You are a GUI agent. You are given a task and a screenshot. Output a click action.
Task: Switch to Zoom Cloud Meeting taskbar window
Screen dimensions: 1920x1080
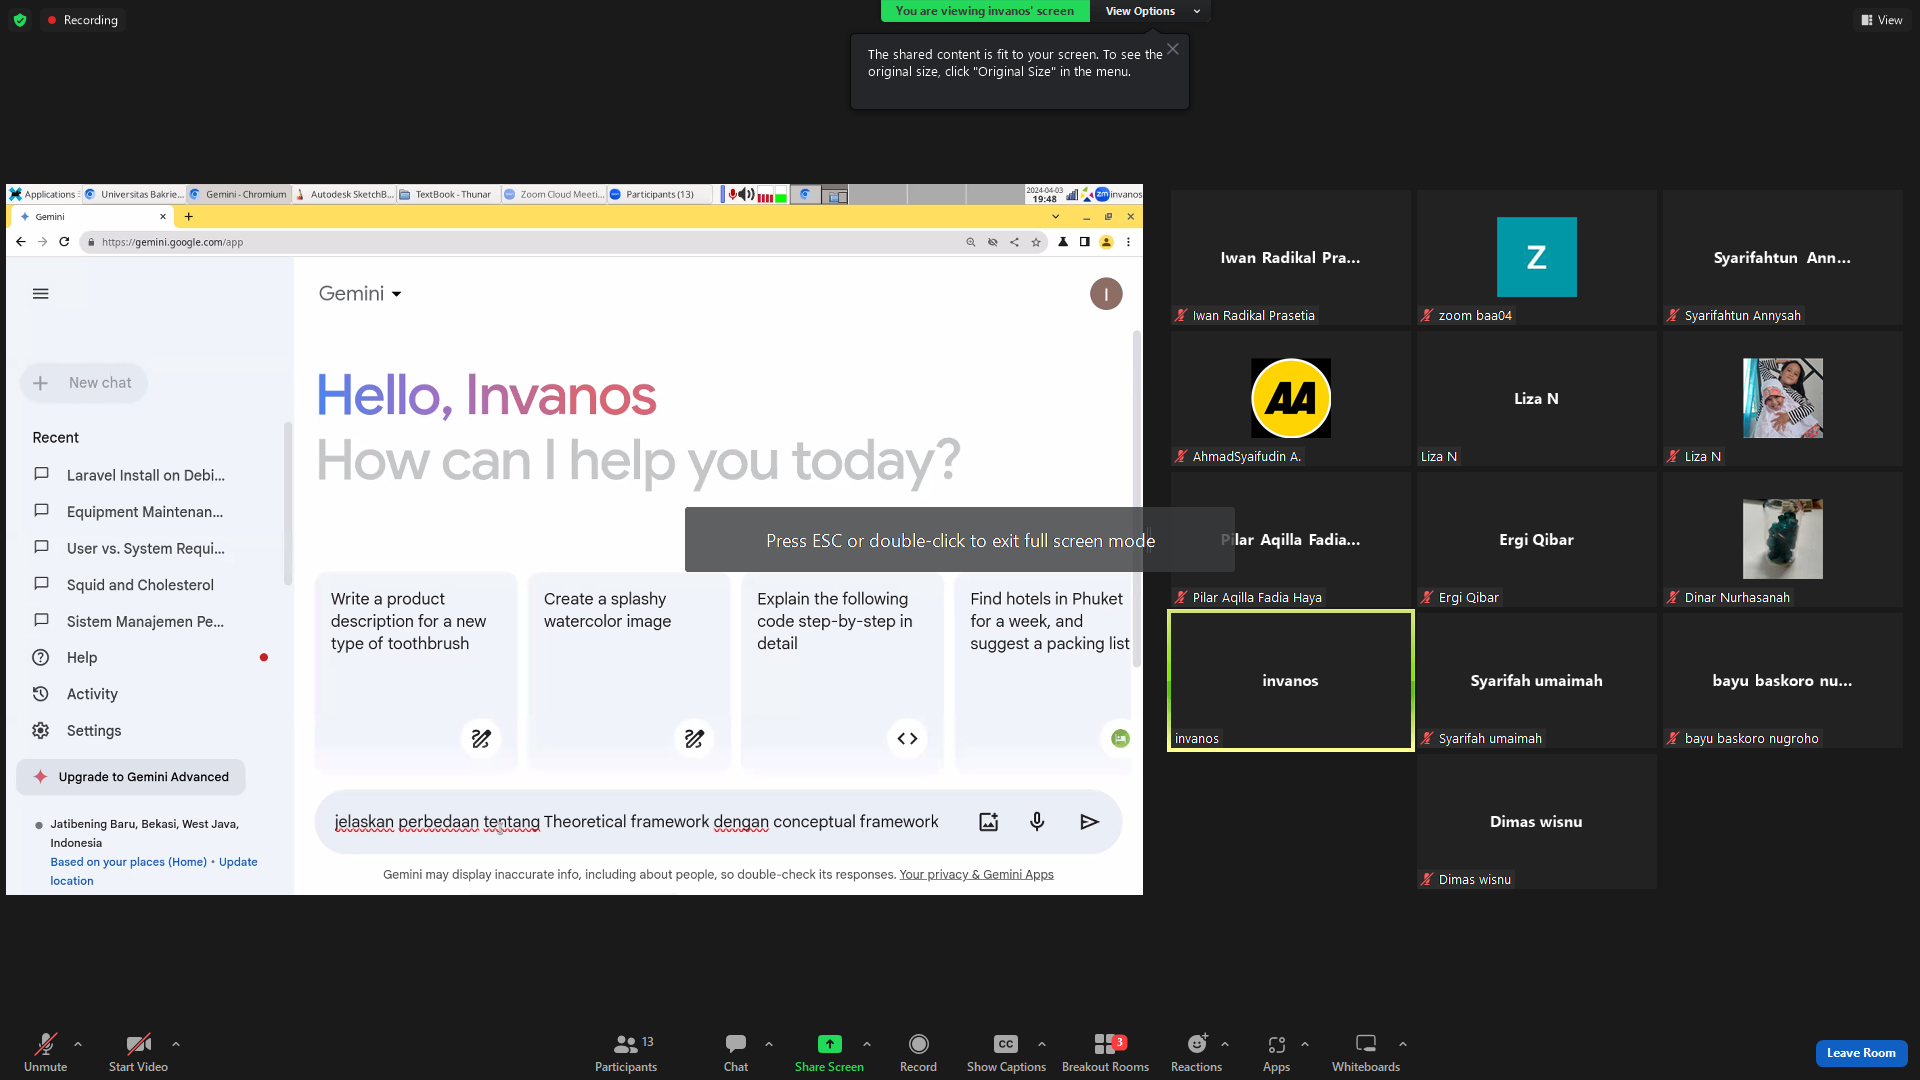[553, 194]
